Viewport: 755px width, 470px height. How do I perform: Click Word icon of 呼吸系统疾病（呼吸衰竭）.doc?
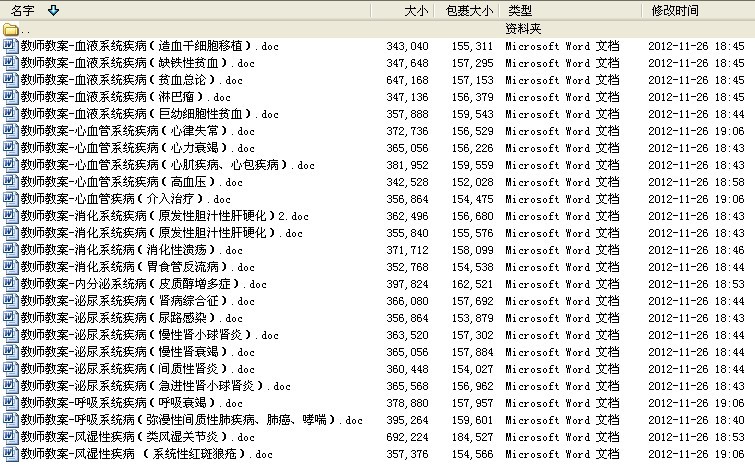click(11, 402)
